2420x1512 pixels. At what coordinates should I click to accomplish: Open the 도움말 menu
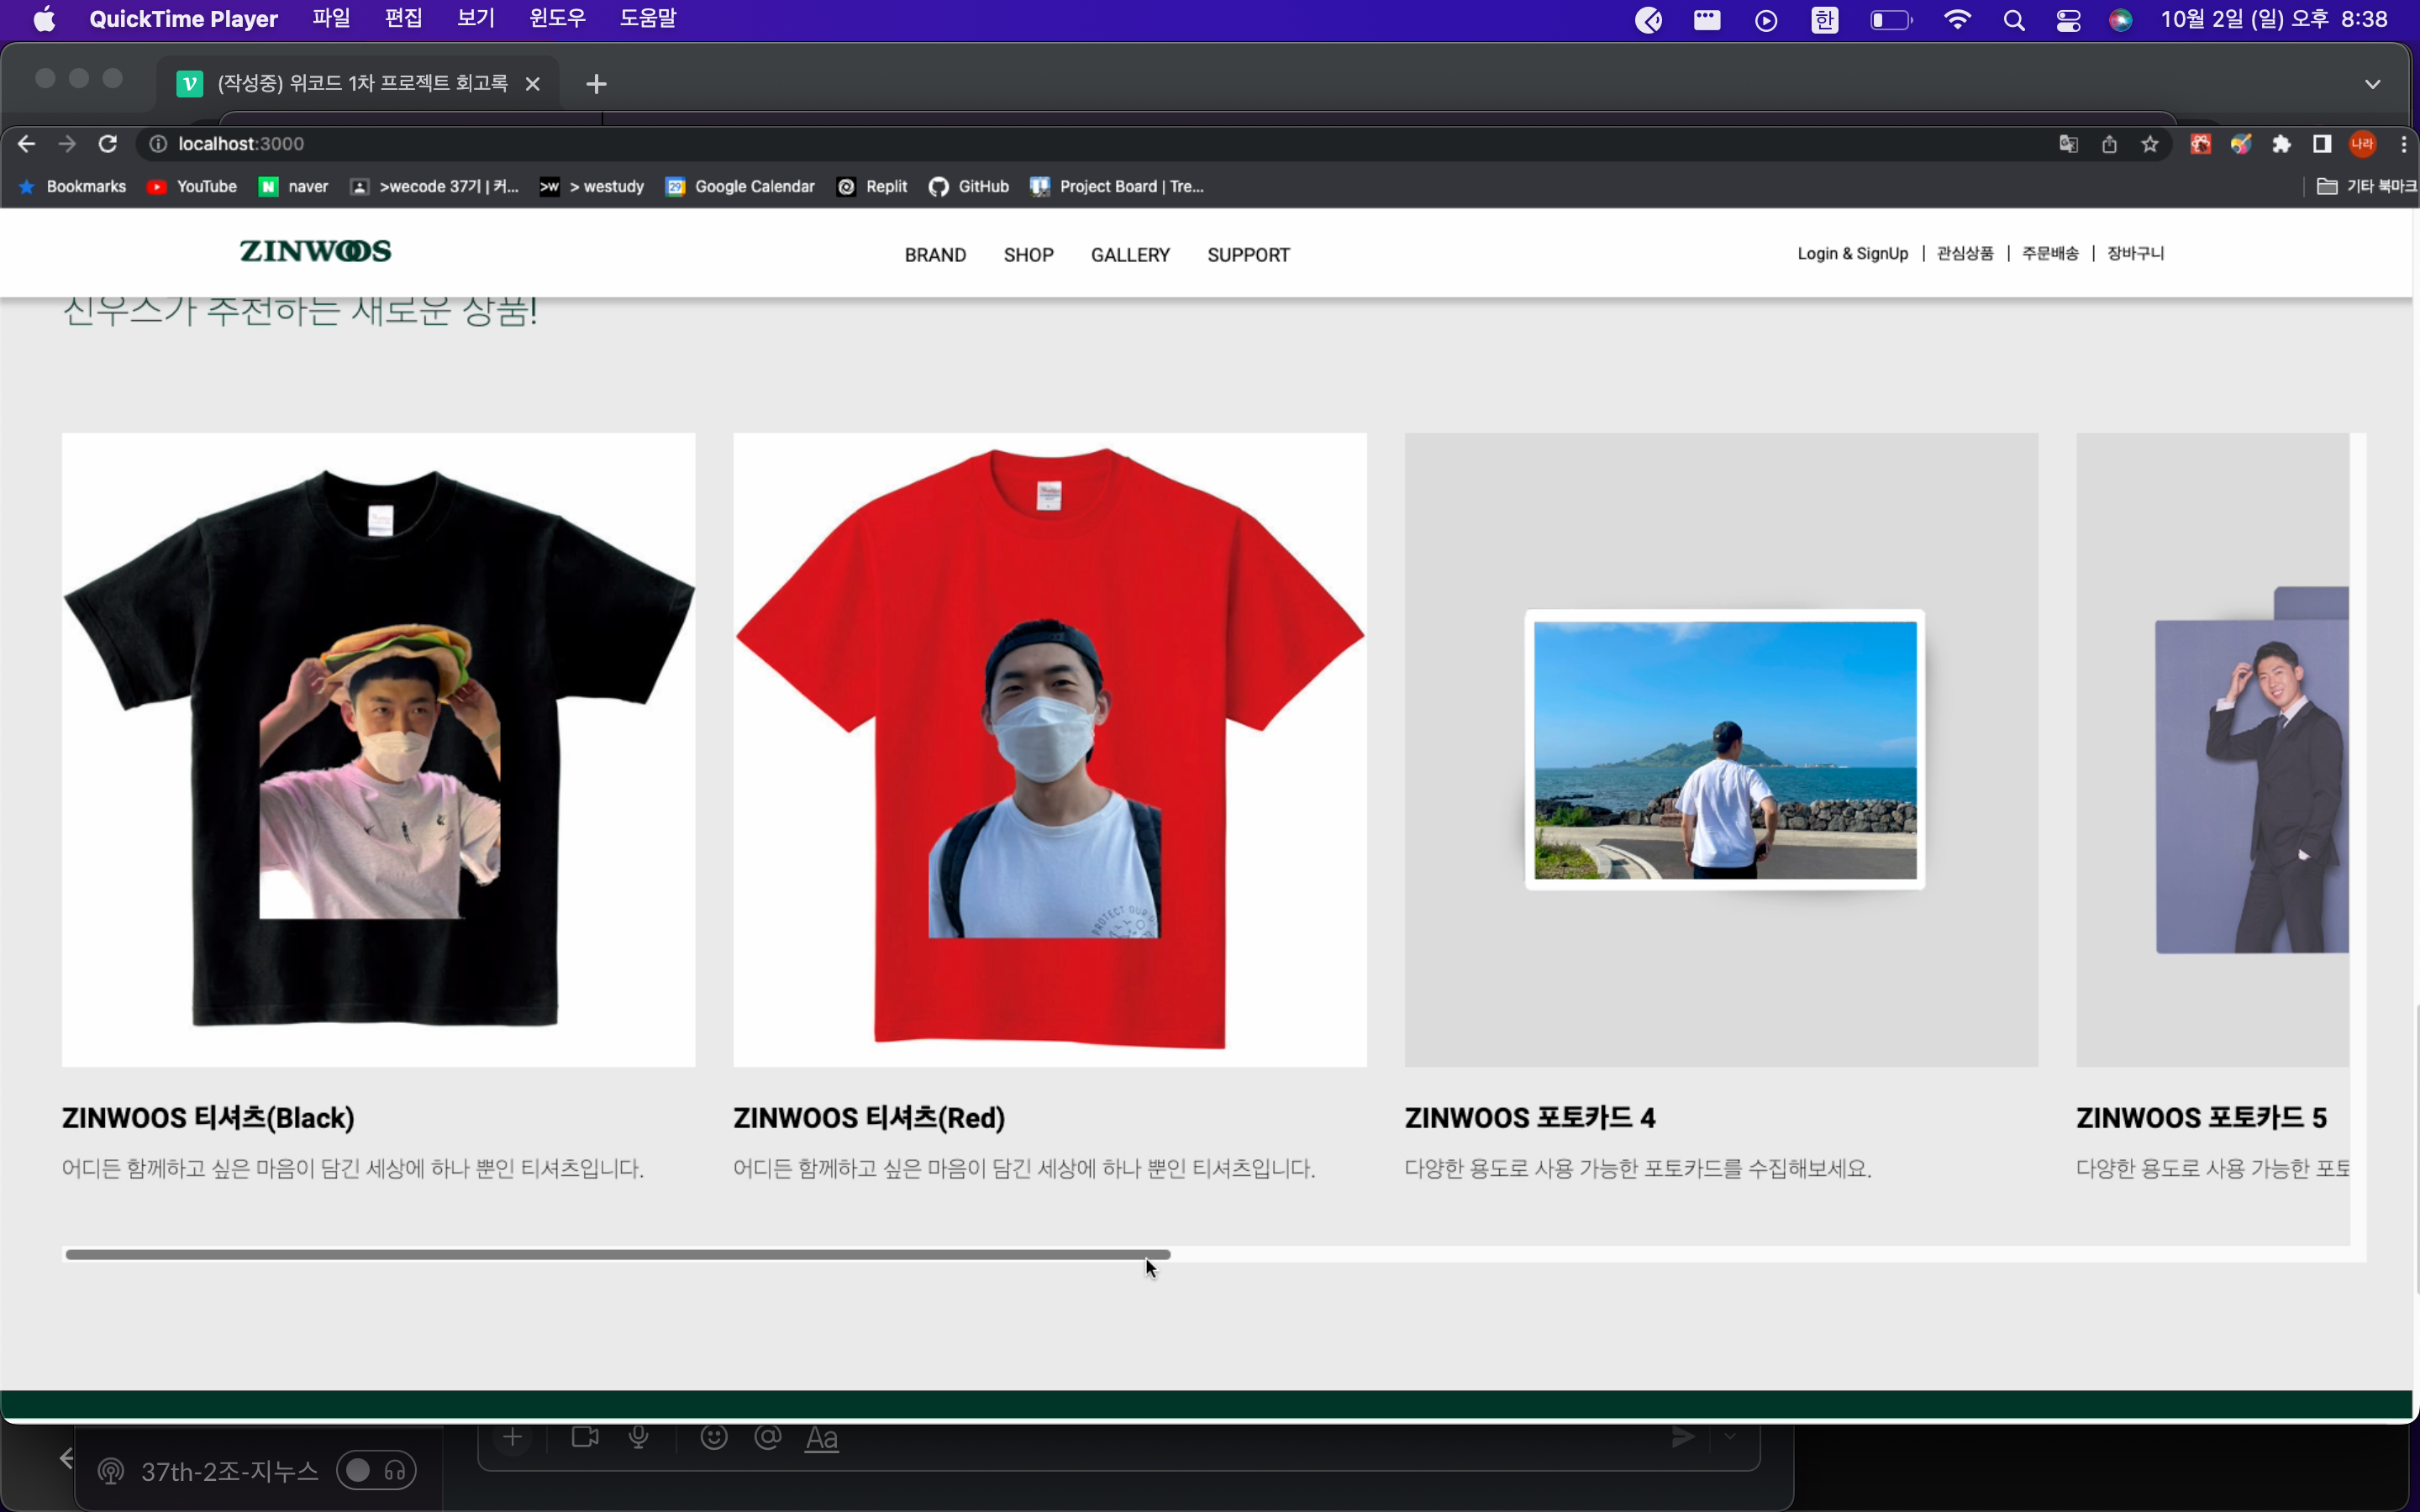pyautogui.click(x=648, y=19)
